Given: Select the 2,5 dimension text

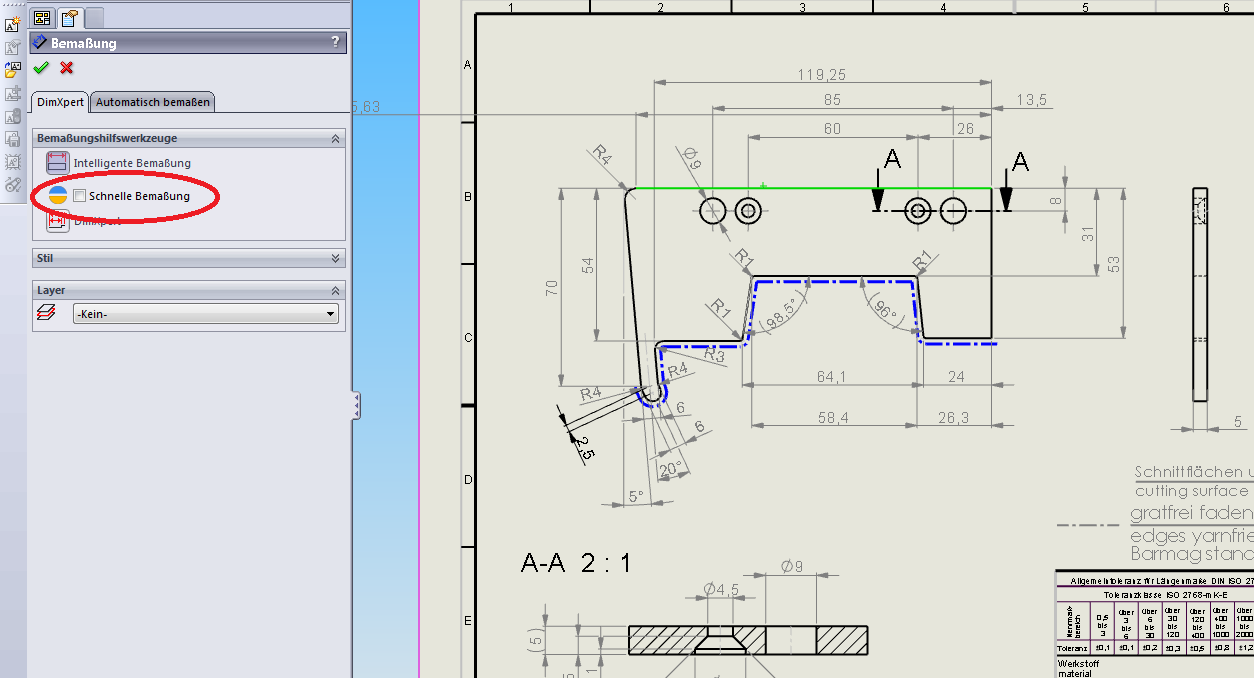Looking at the screenshot, I should tap(585, 447).
